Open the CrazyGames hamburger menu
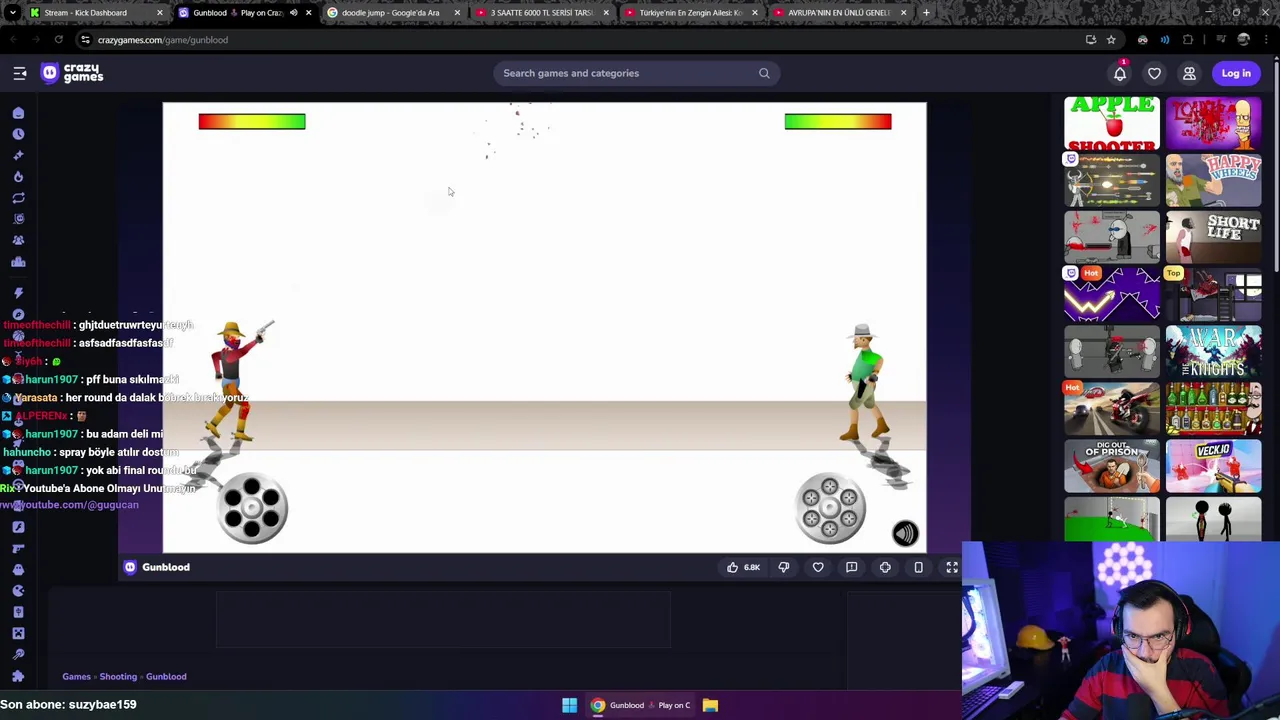 pyautogui.click(x=20, y=73)
